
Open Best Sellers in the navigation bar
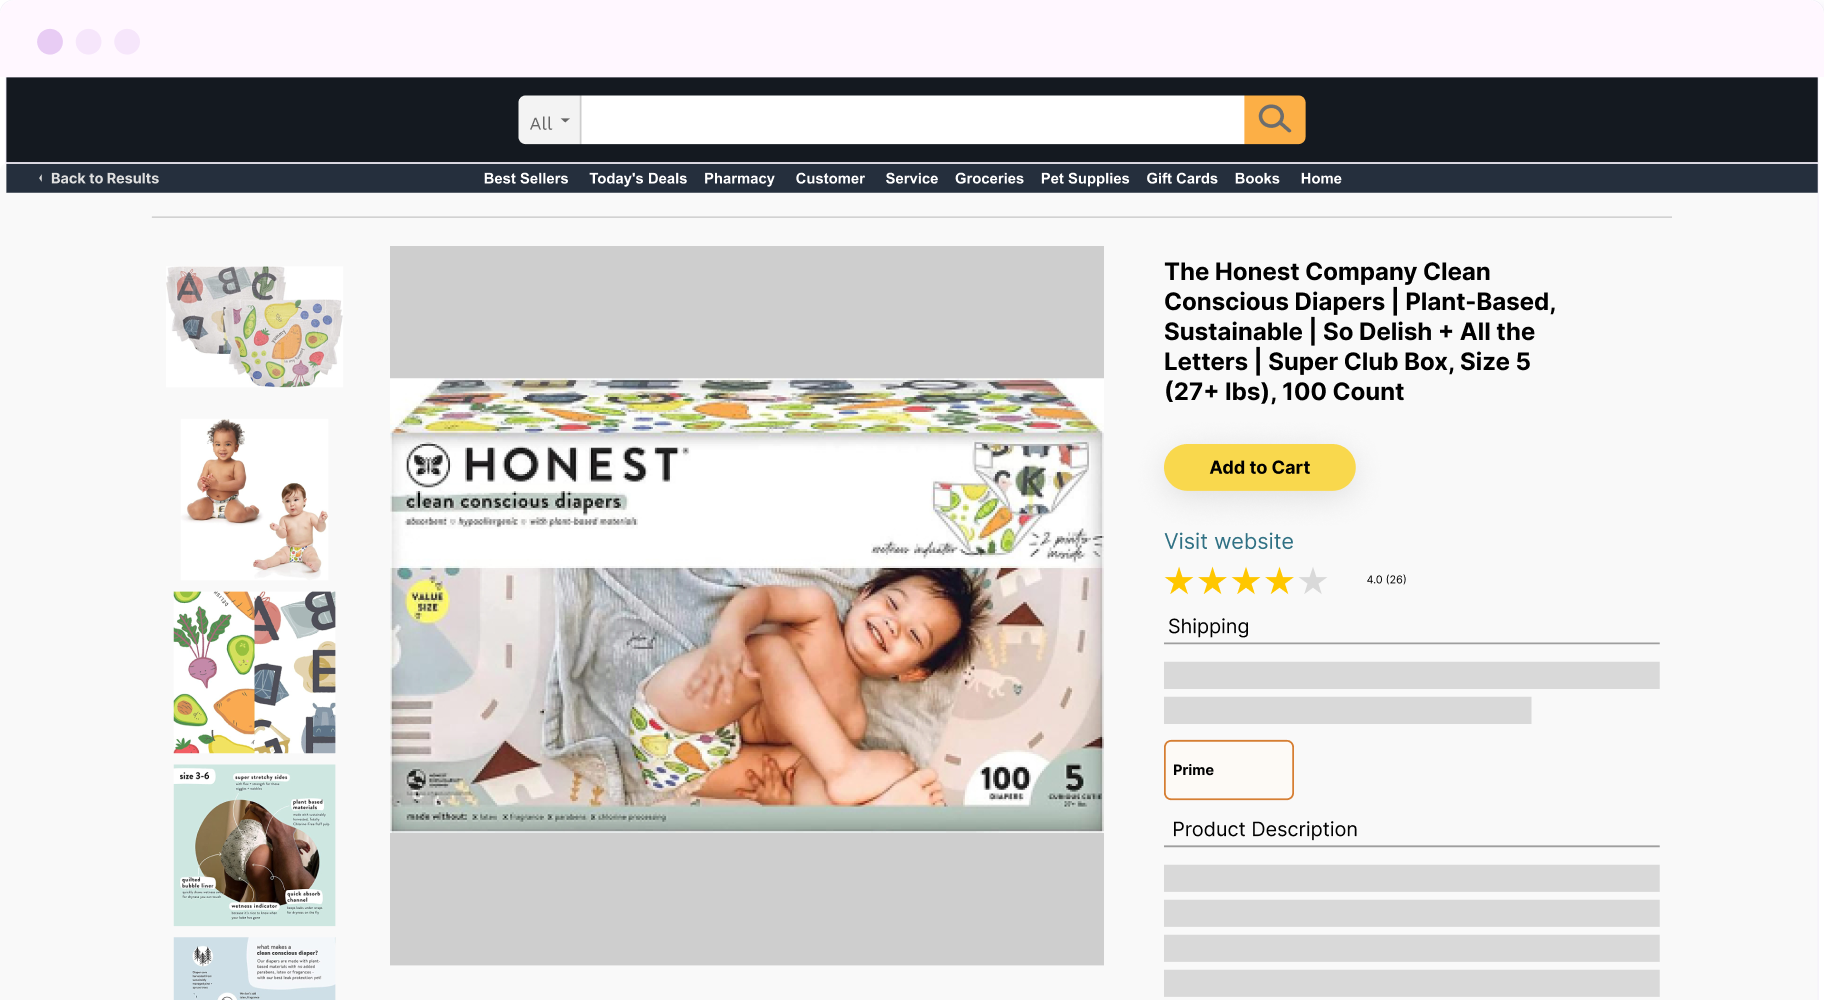526,178
